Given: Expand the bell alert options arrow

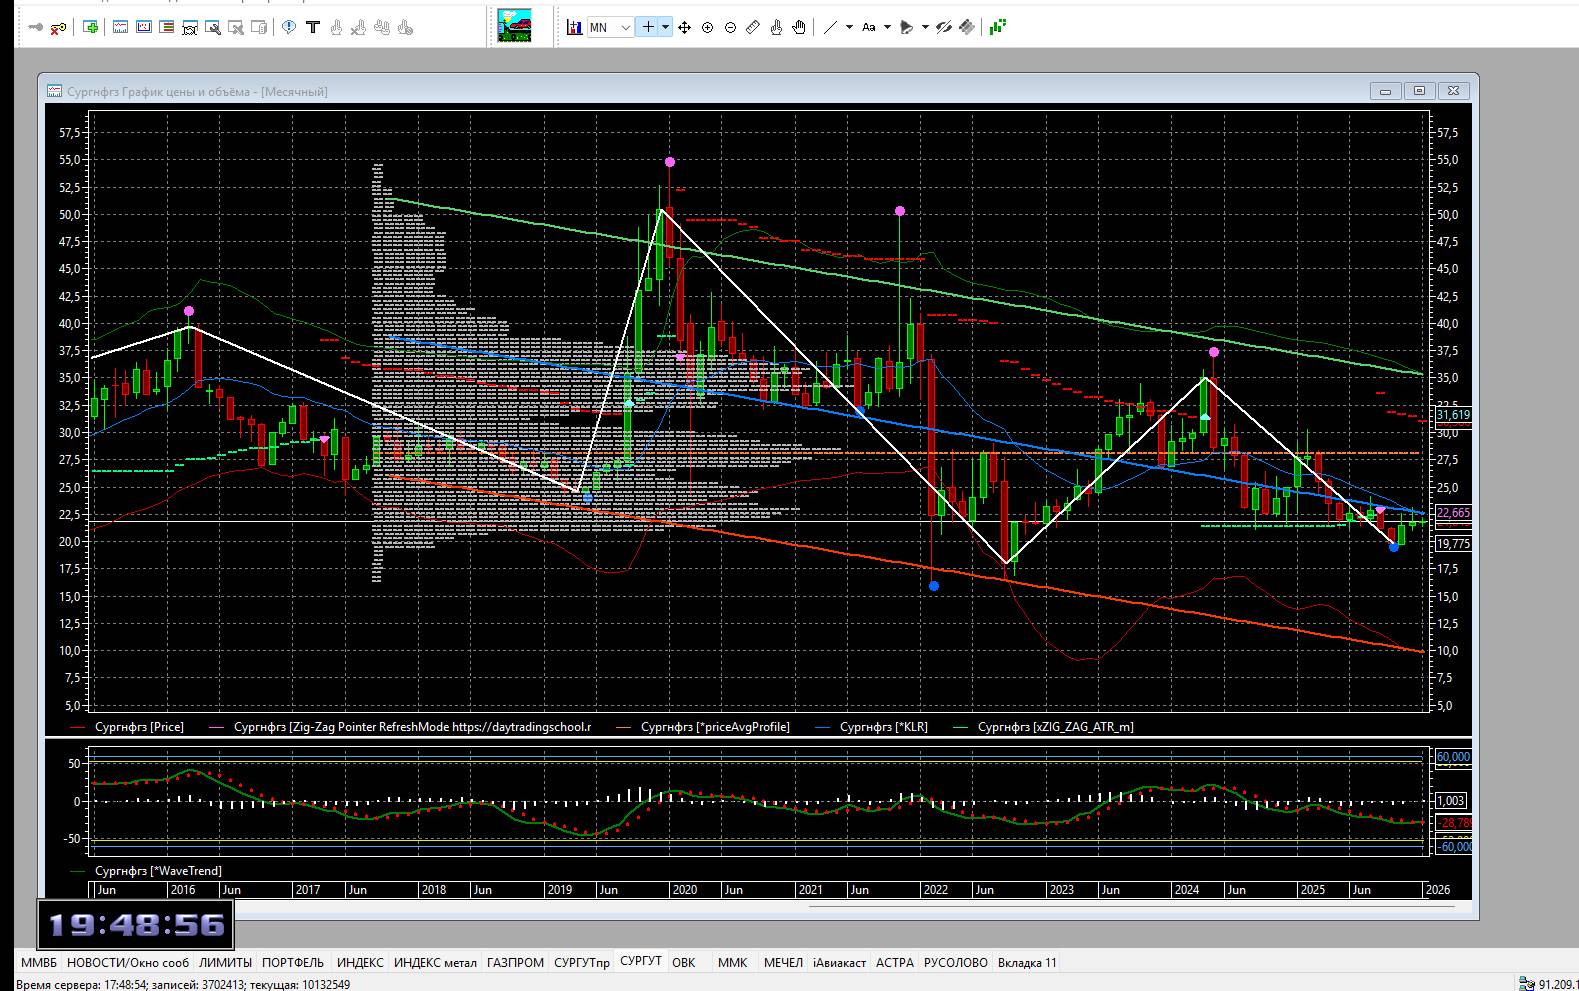Looking at the screenshot, I should click(x=925, y=27).
